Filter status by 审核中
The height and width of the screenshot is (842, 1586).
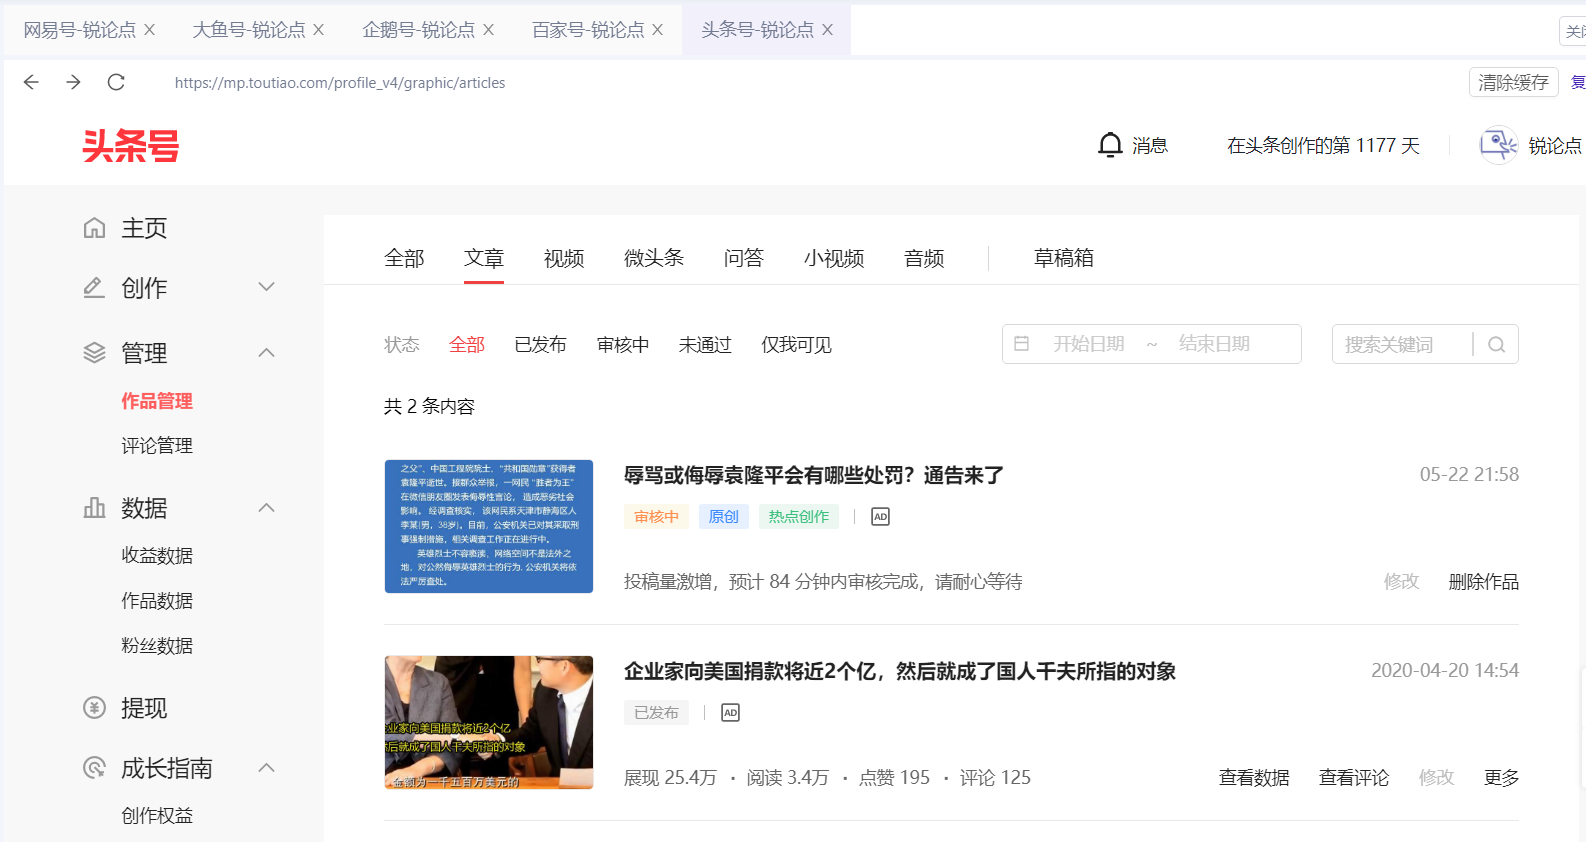(623, 345)
